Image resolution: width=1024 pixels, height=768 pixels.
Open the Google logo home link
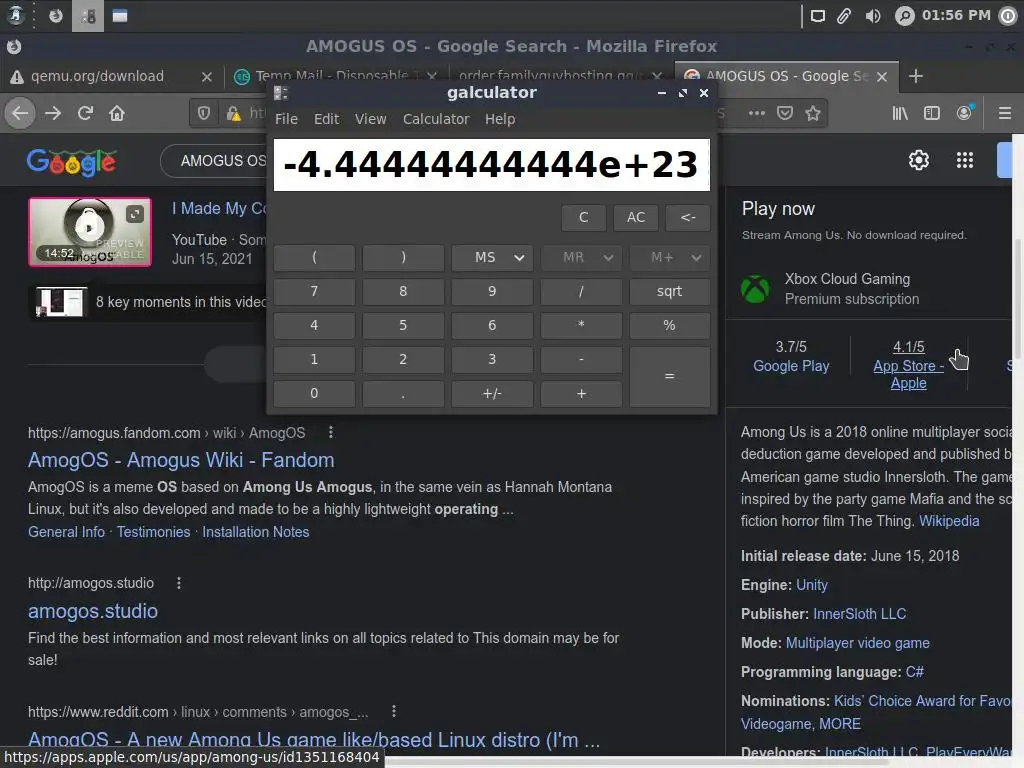[x=71, y=162]
